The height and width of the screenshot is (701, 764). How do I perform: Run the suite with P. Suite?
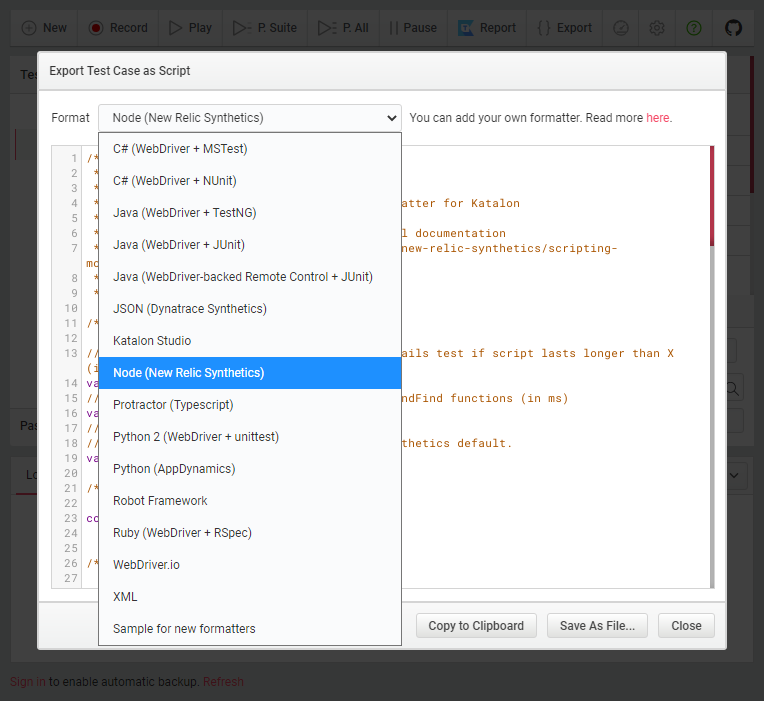265,28
